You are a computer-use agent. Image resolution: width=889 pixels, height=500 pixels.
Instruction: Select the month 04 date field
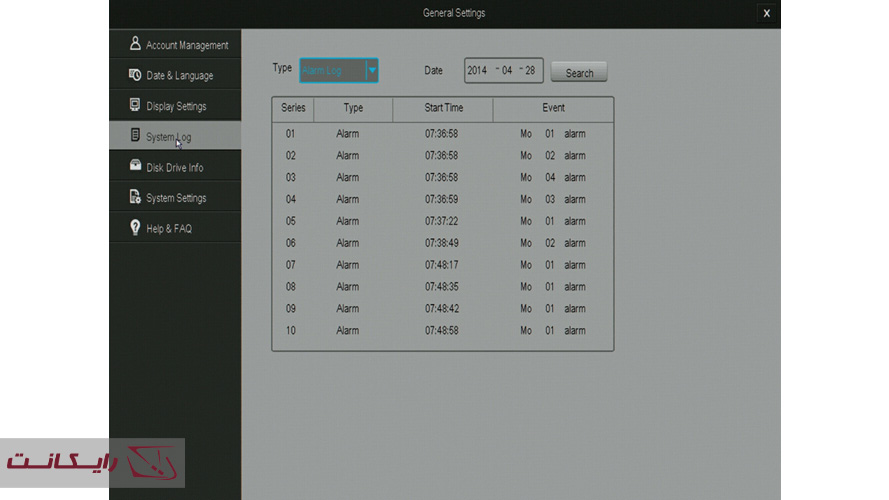tap(509, 71)
